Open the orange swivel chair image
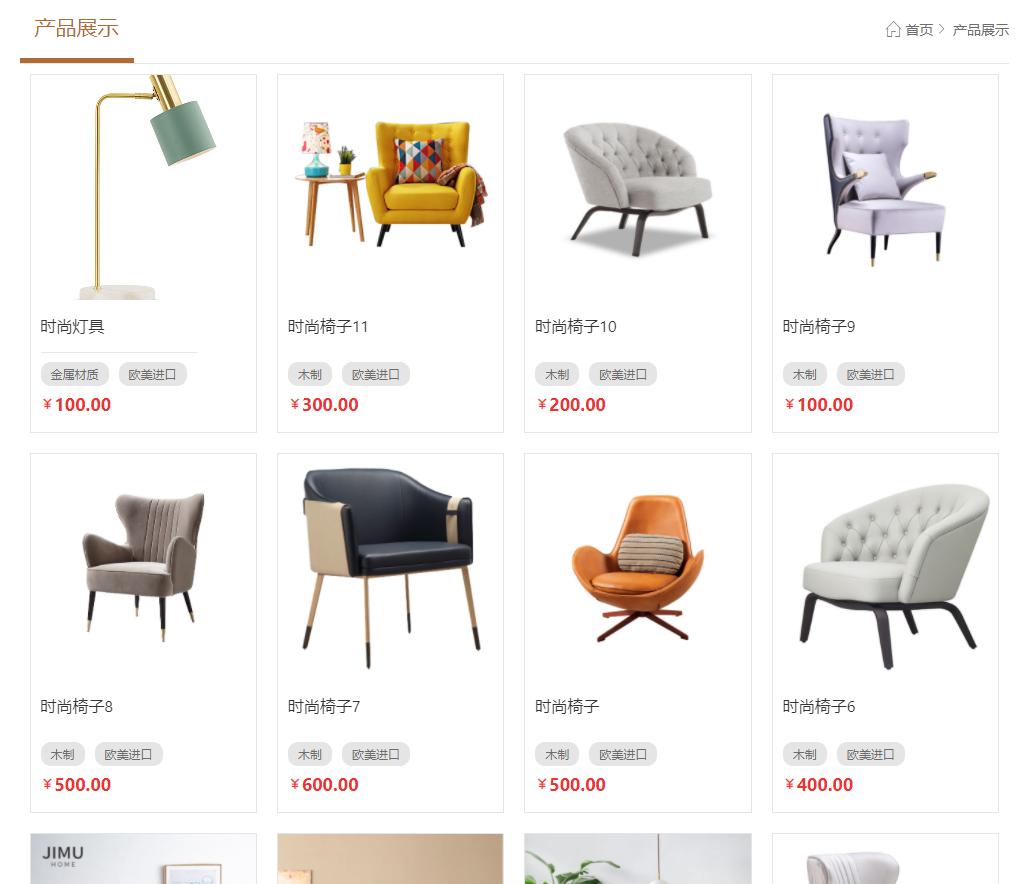The height and width of the screenshot is (884, 1028). (x=638, y=567)
